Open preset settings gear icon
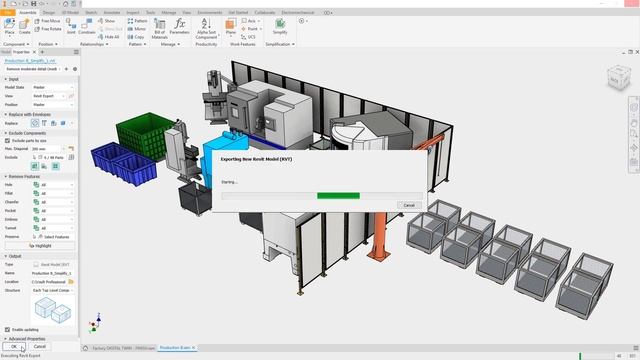Screen dimensions: 640x360 pos(75,69)
